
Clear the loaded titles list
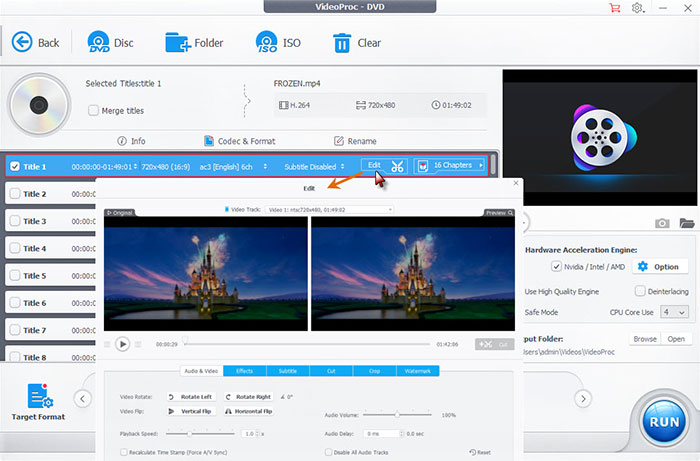click(x=356, y=42)
